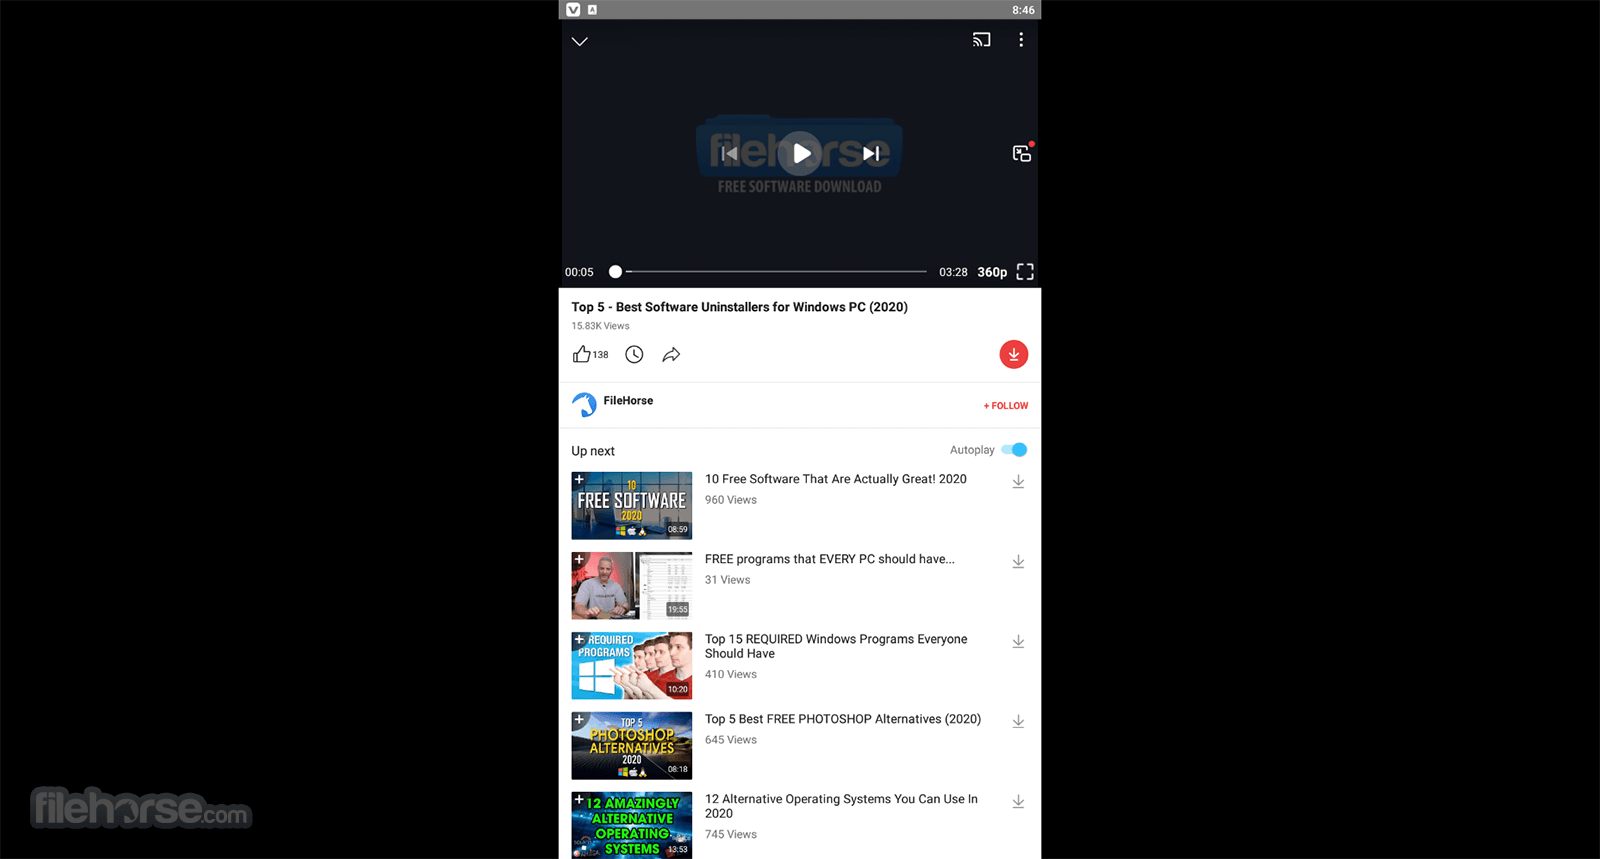Click the '960 Views' text
The width and height of the screenshot is (1600, 859).
(731, 500)
